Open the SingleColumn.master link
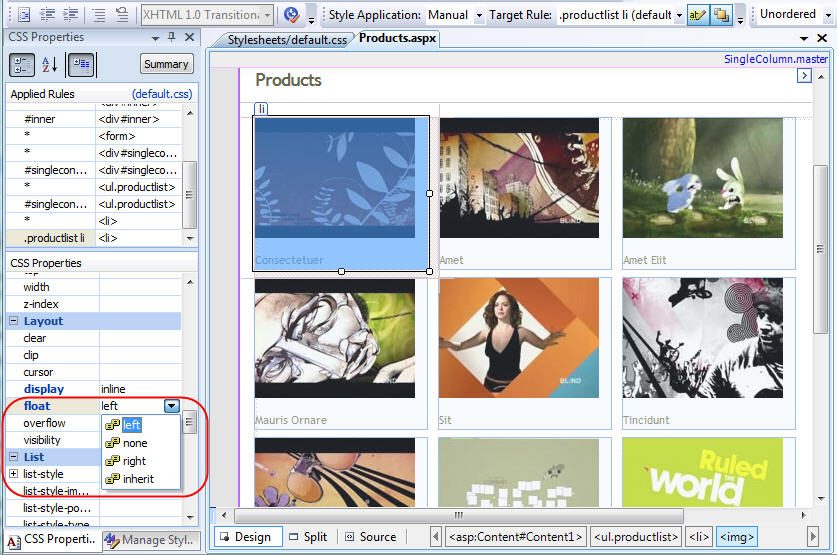This screenshot has width=837, height=555. click(x=776, y=59)
